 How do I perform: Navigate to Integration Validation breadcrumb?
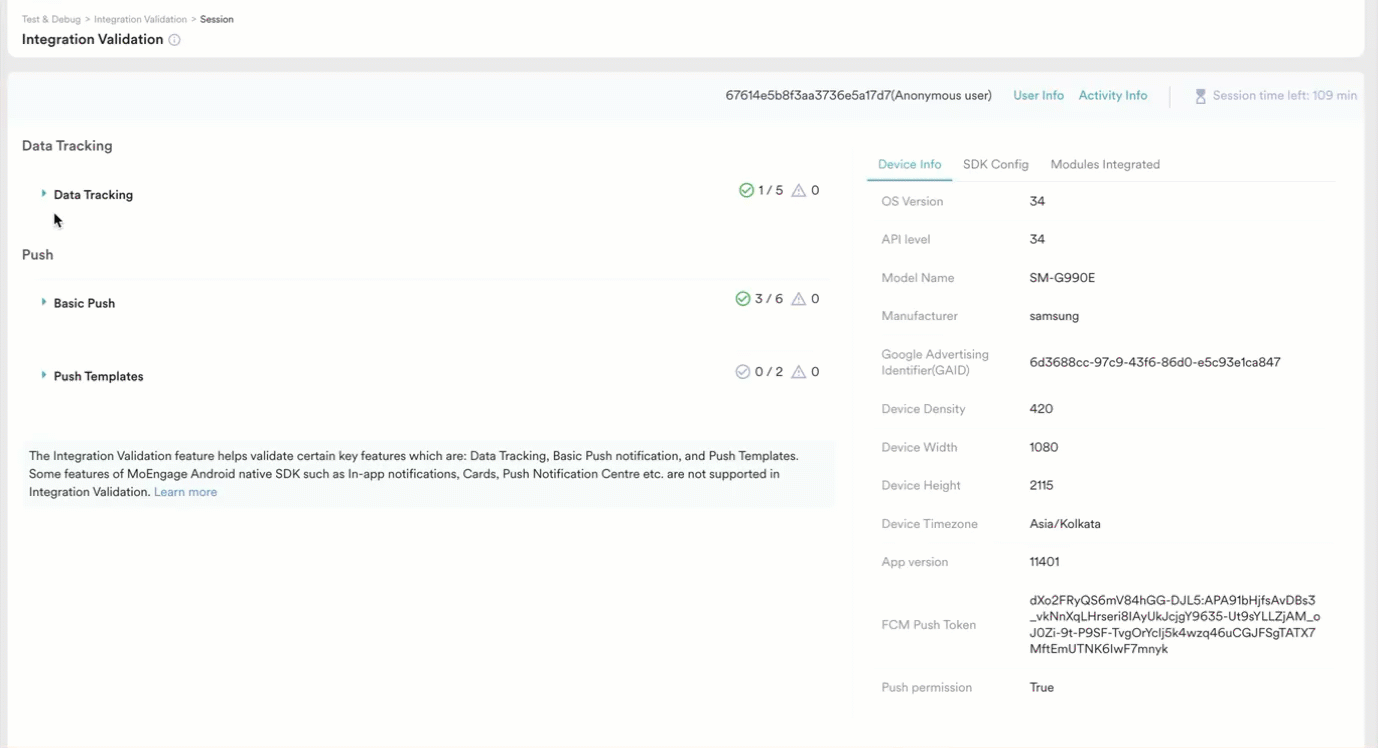(140, 19)
